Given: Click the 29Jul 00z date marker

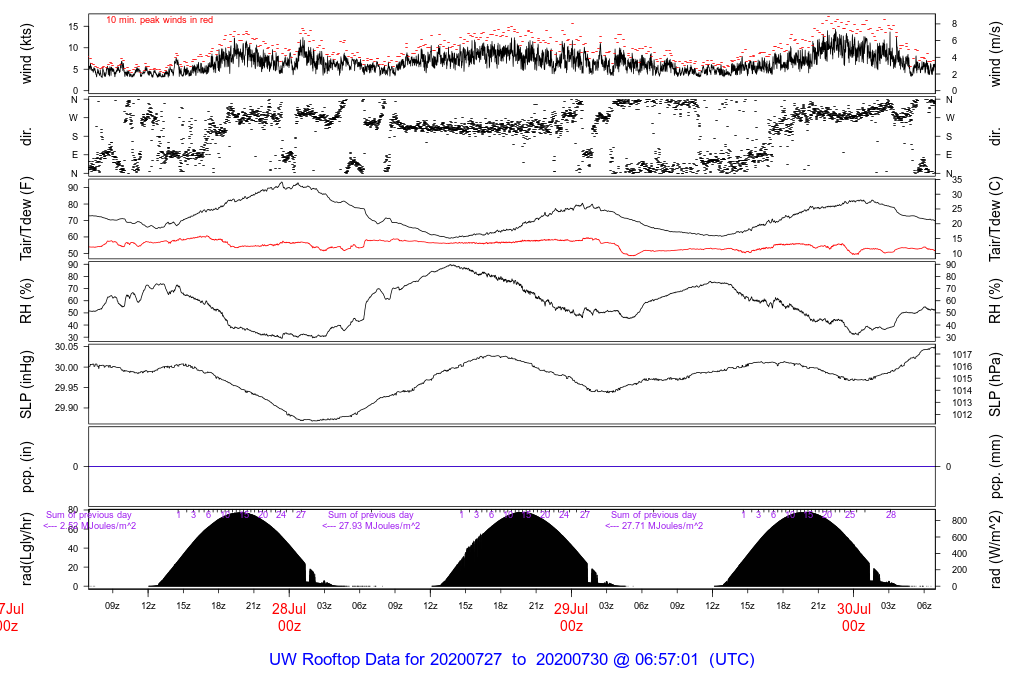Looking at the screenshot, I should pyautogui.click(x=571, y=617).
